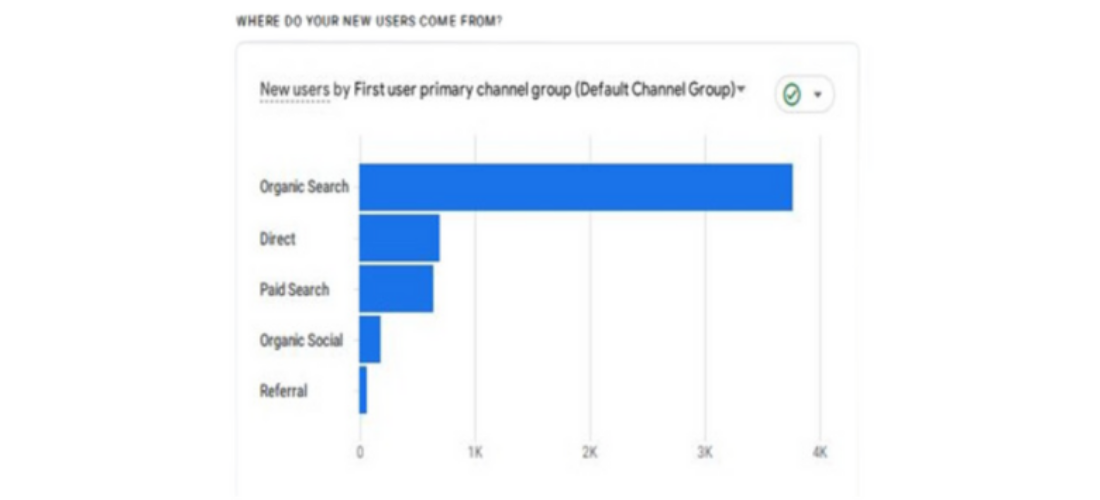The width and height of the screenshot is (1100, 500).
Task: Click the green checkmark data quality icon
Action: pyautogui.click(x=792, y=94)
